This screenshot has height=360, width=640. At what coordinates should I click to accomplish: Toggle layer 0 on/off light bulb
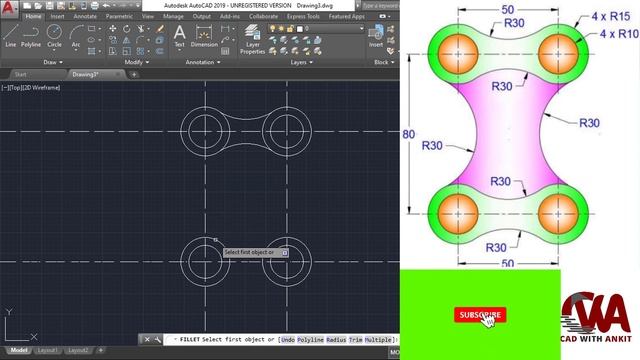[273, 29]
